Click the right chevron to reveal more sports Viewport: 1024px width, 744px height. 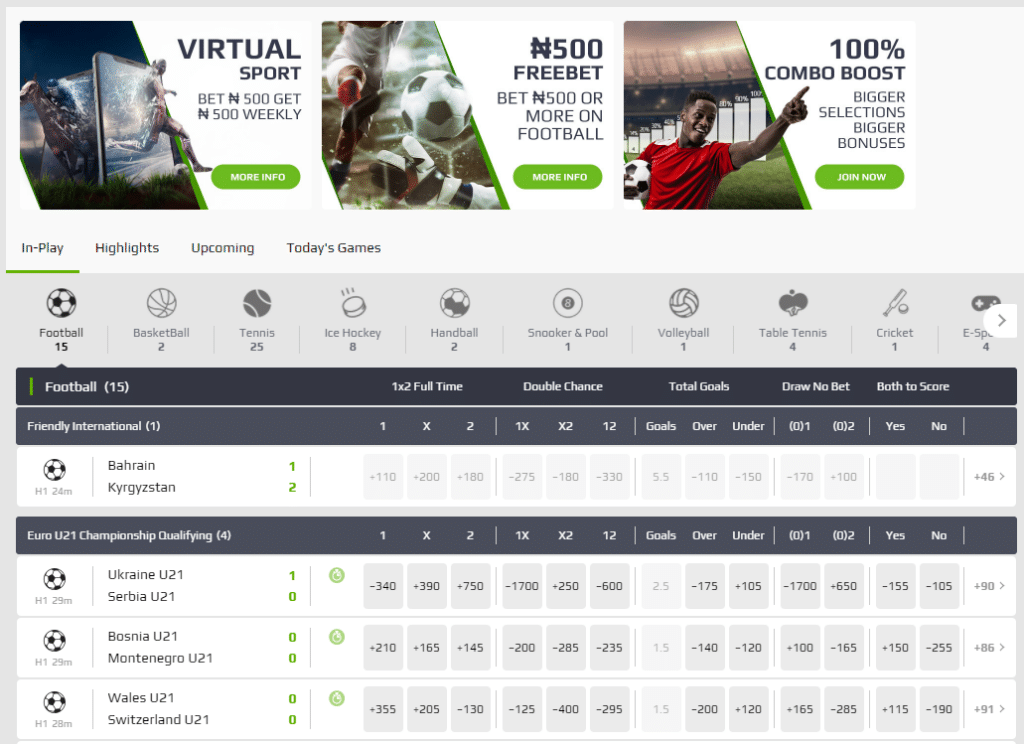pyautogui.click(x=1001, y=320)
